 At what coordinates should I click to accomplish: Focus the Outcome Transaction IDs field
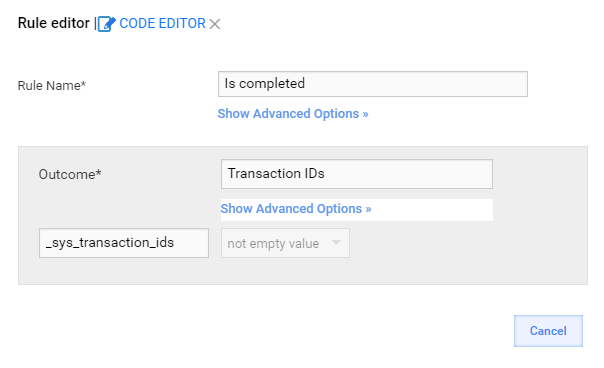[357, 174]
